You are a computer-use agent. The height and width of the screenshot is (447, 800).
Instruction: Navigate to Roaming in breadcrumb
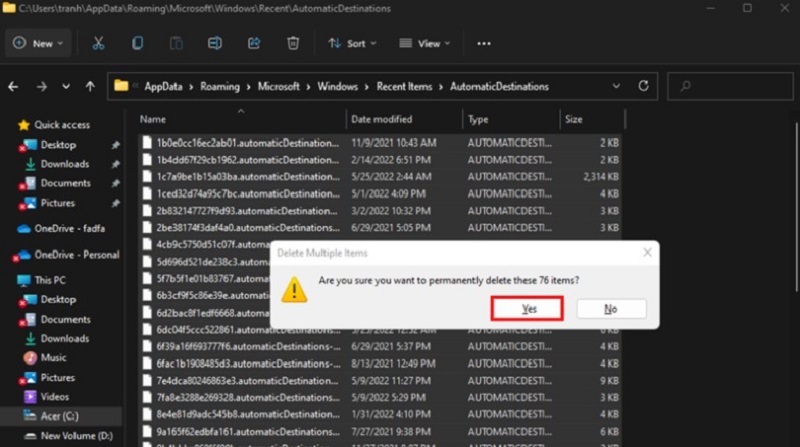click(x=220, y=87)
